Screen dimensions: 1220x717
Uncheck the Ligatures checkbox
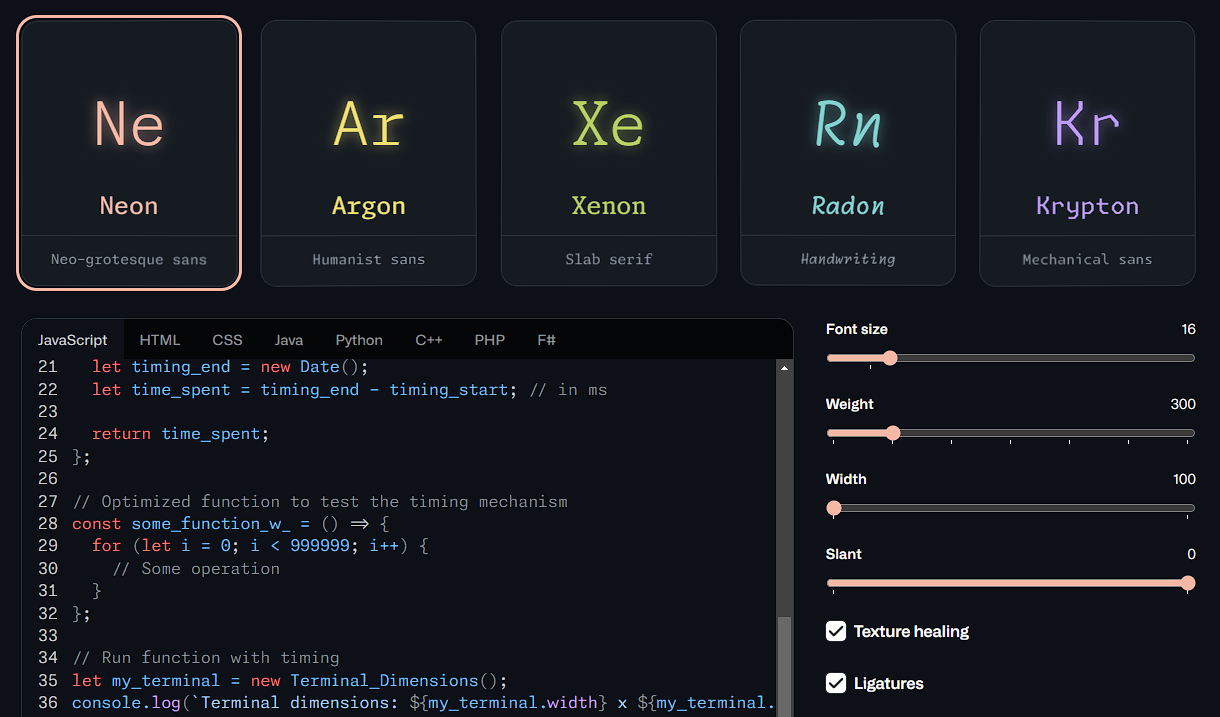tap(836, 683)
